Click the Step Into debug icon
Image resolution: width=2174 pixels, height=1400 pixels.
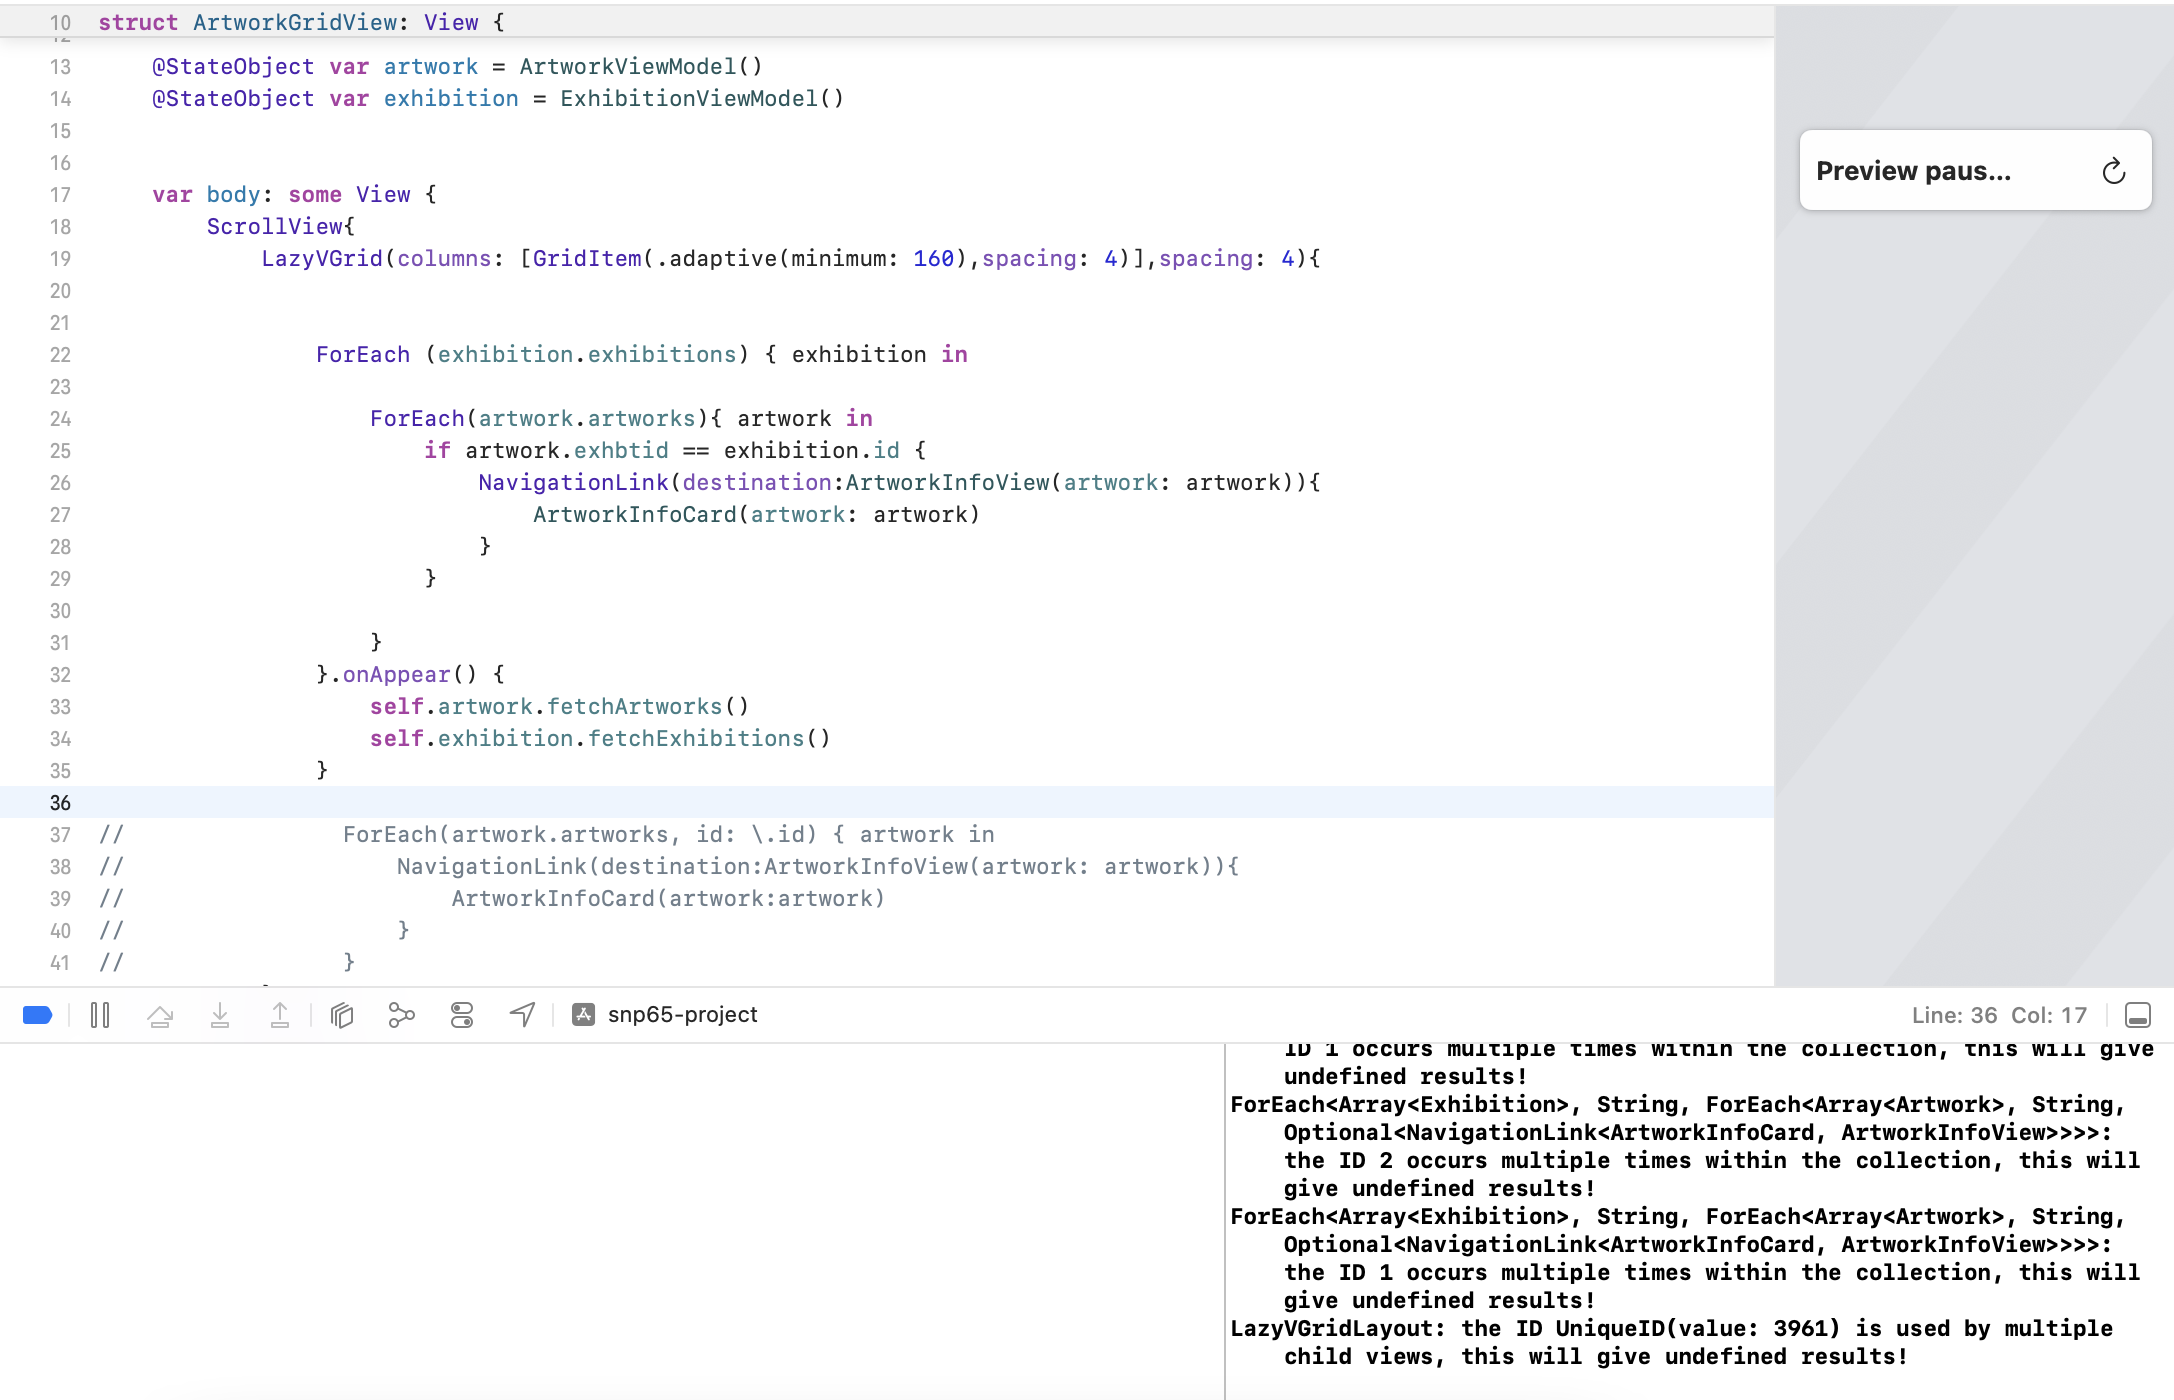(x=220, y=1015)
